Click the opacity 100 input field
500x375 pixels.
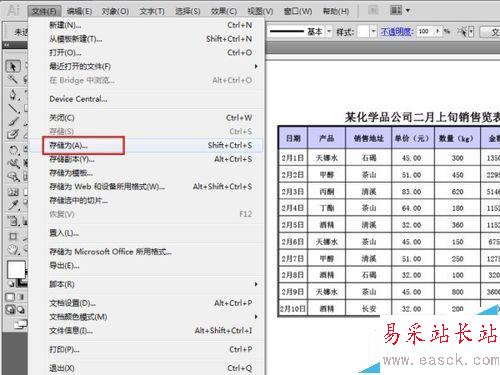click(425, 32)
